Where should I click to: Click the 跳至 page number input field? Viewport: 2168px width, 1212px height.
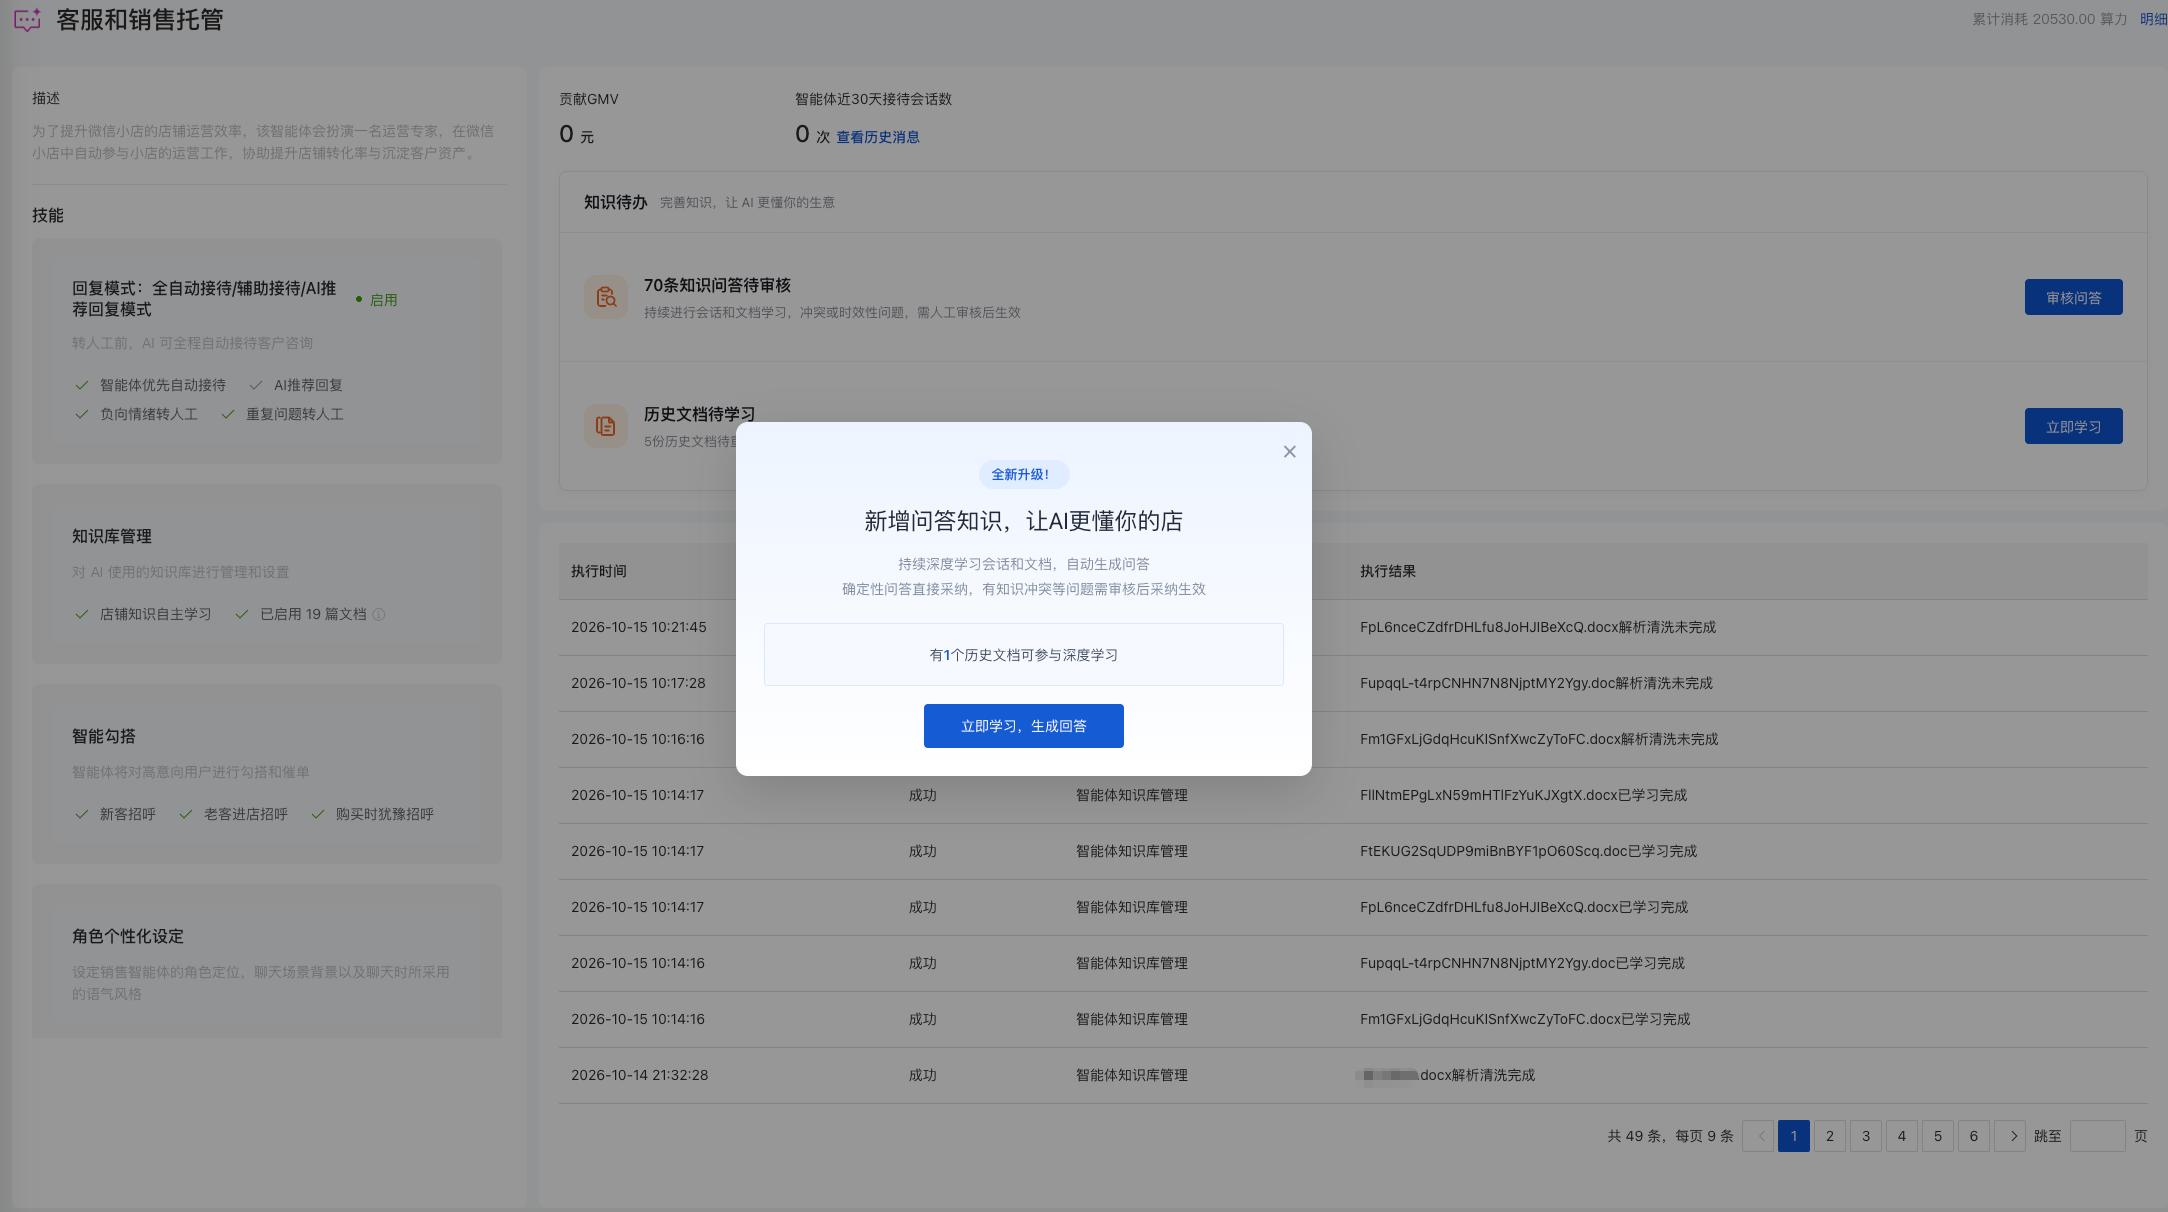(x=2097, y=1136)
